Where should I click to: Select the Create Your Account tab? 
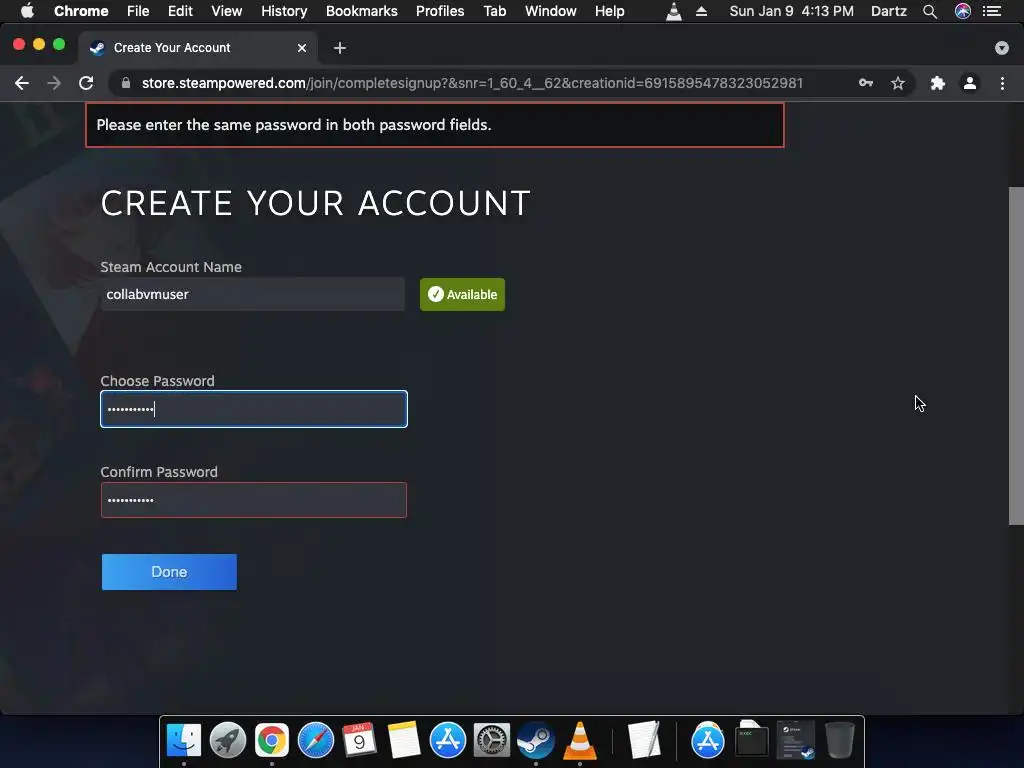pos(198,48)
